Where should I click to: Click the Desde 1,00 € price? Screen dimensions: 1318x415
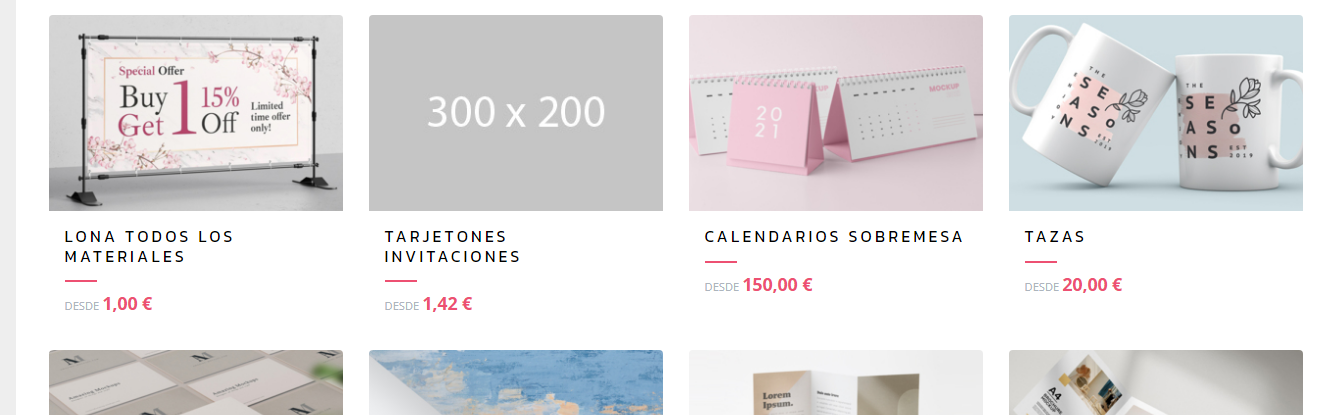pyautogui.click(x=108, y=304)
